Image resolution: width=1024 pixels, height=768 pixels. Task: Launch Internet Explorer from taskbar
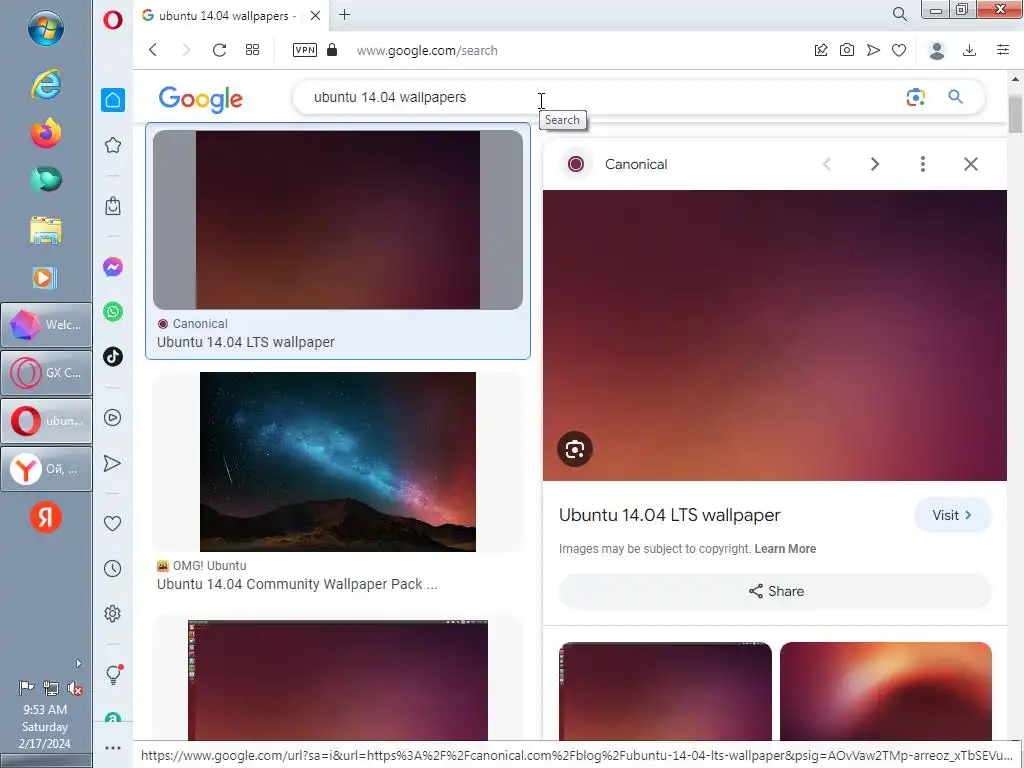(x=46, y=84)
